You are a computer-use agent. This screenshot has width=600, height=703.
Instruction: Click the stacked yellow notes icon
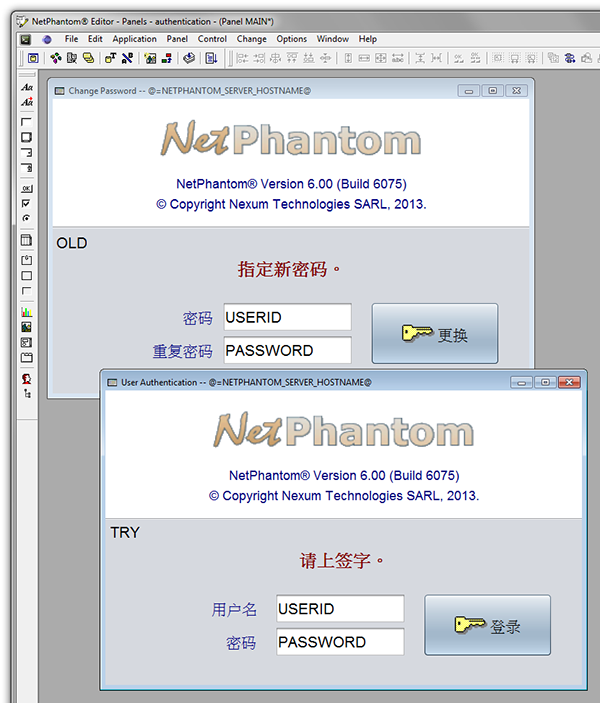(x=88, y=58)
